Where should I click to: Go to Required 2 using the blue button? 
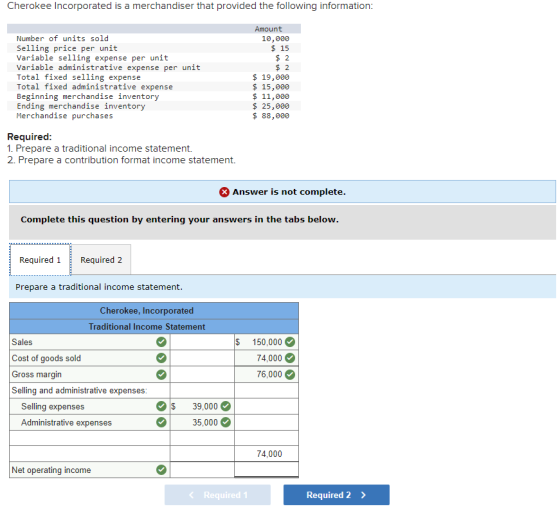point(336,495)
